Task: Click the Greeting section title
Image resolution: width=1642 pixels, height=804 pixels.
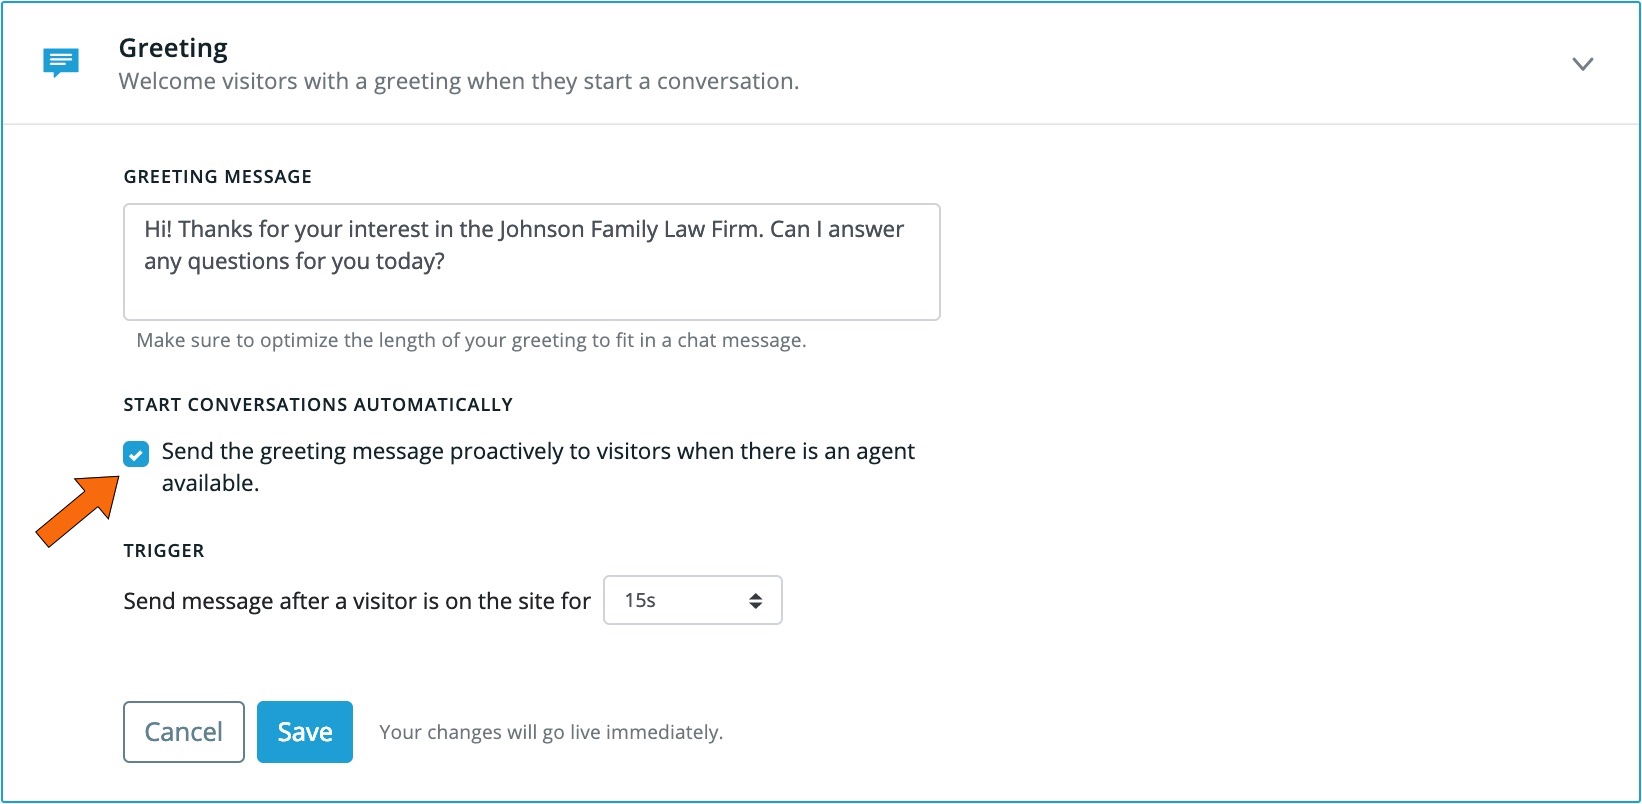Action: coord(173,48)
